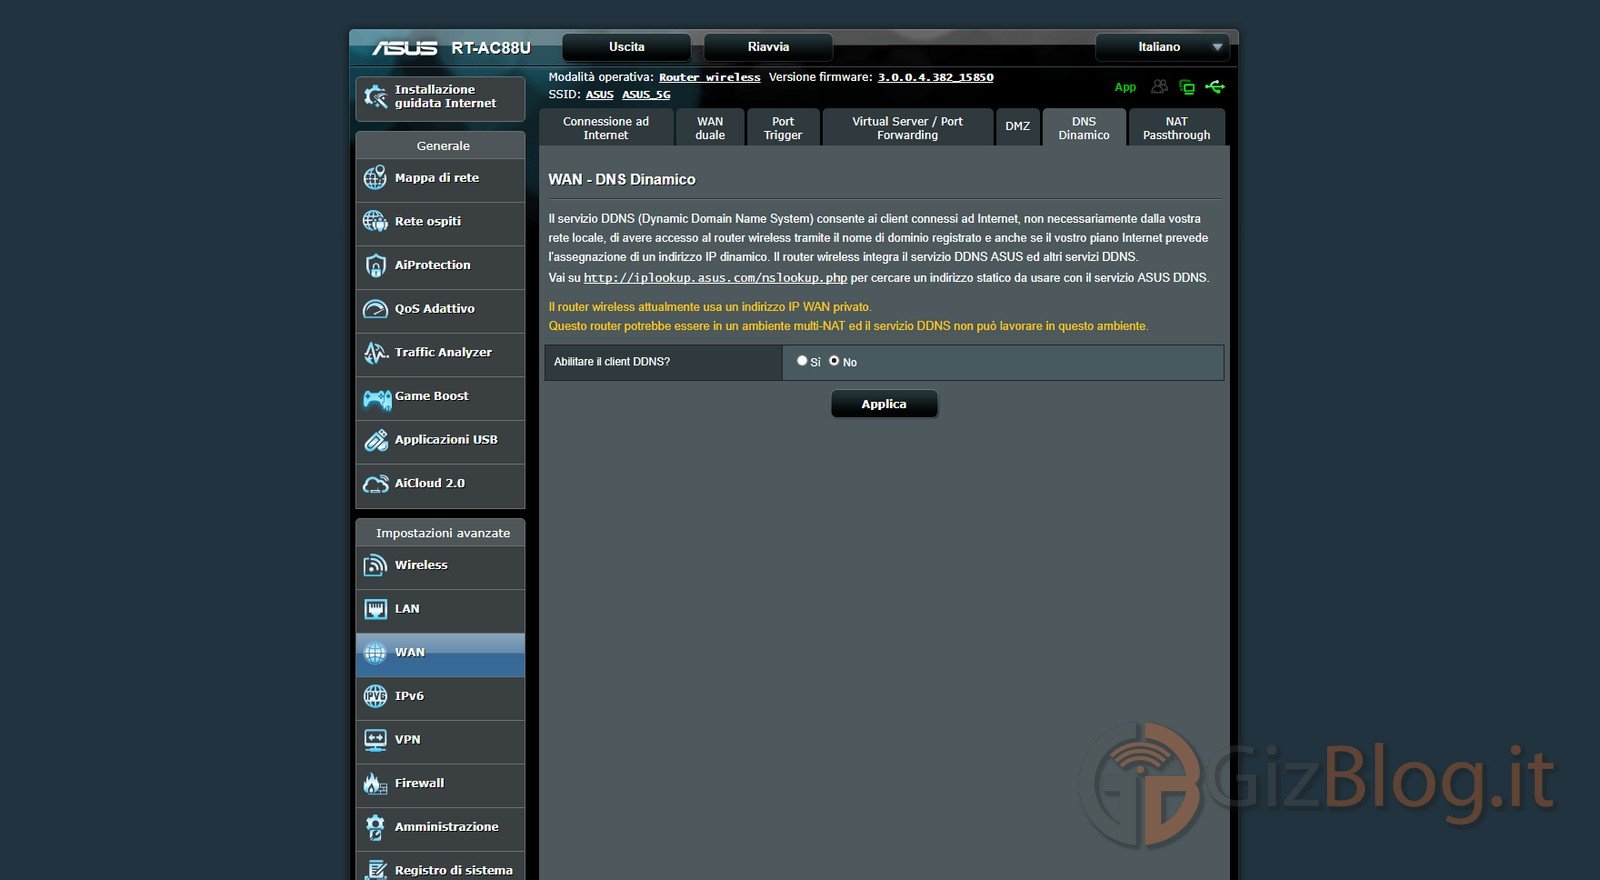Click the green USB status icon
This screenshot has width=1600, height=880.
1215,87
